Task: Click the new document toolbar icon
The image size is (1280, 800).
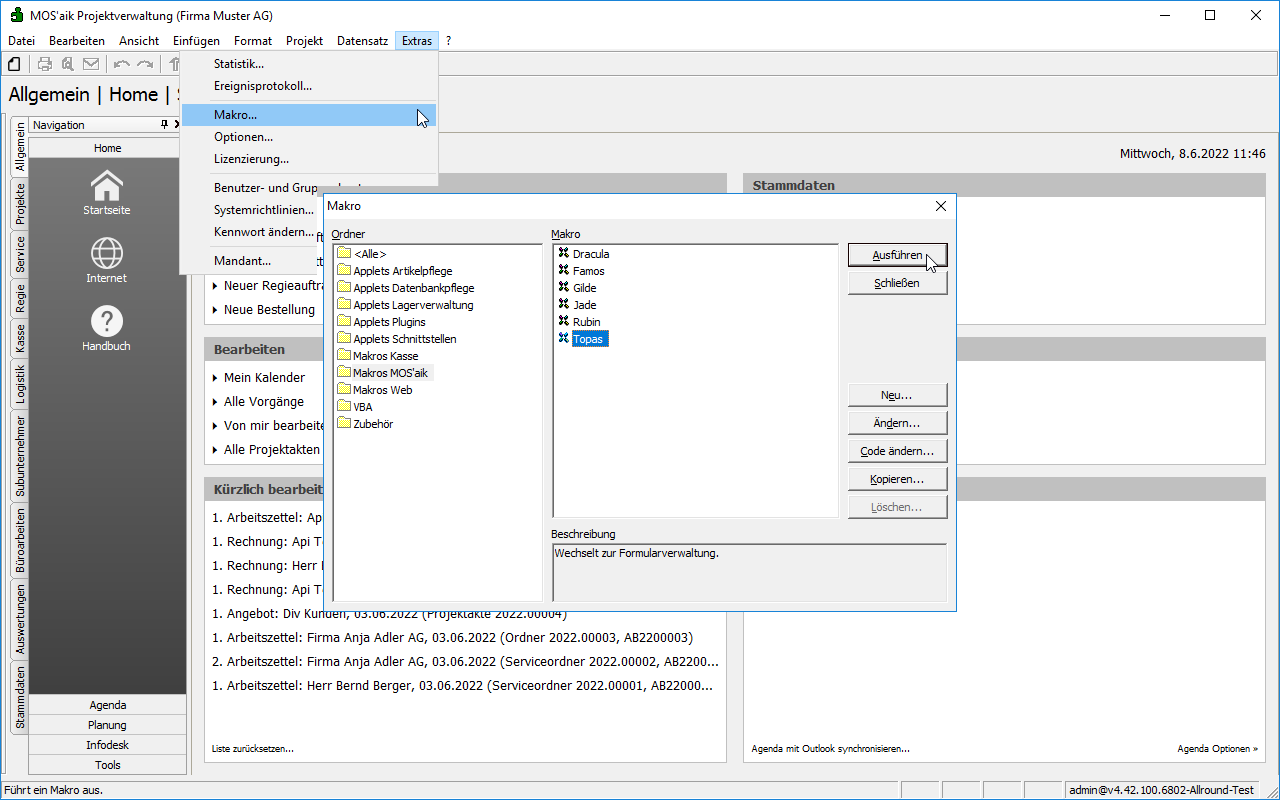Action: 14,64
